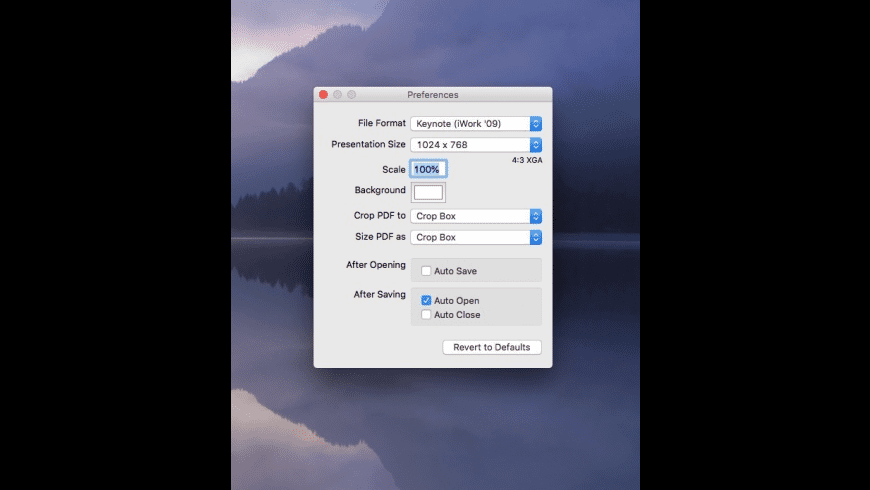Image resolution: width=870 pixels, height=490 pixels.
Task: Click the After Saving label
Action: click(380, 294)
